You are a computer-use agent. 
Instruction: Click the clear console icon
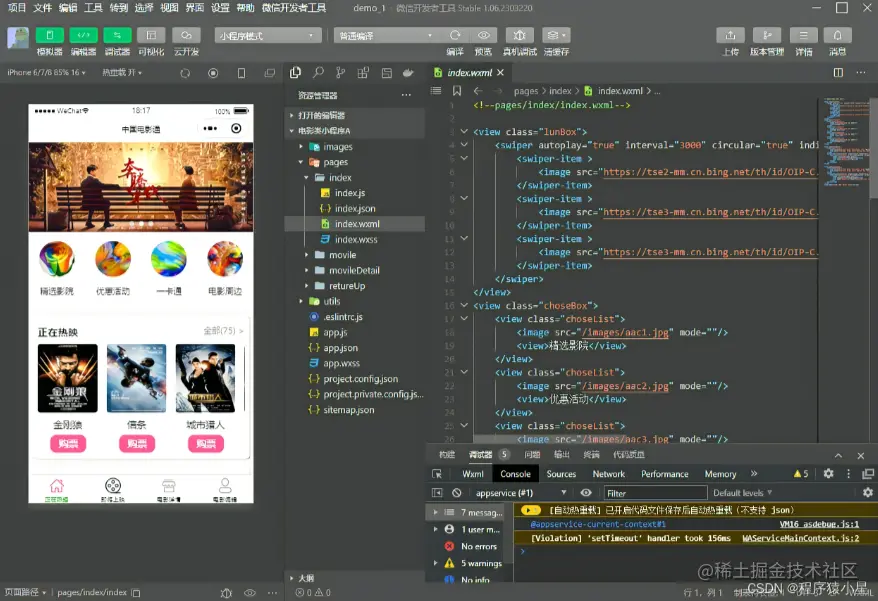pyautogui.click(x=456, y=493)
